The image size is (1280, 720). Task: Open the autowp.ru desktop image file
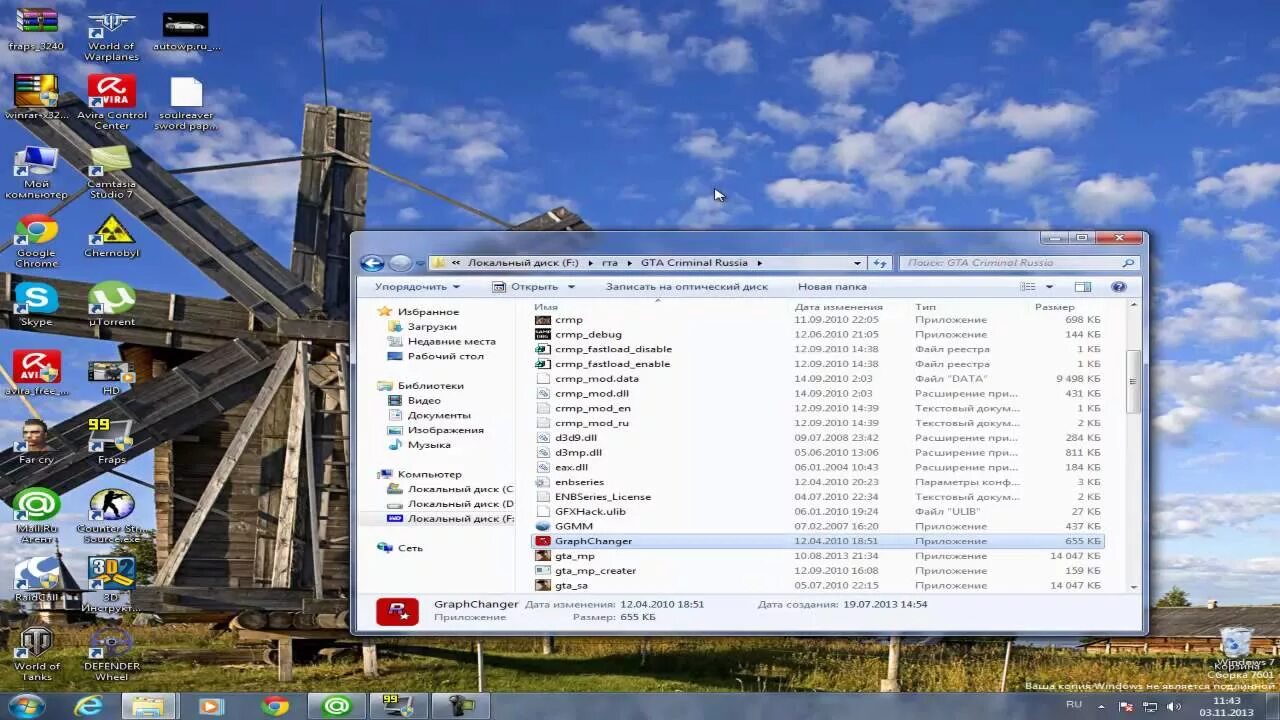pyautogui.click(x=186, y=30)
